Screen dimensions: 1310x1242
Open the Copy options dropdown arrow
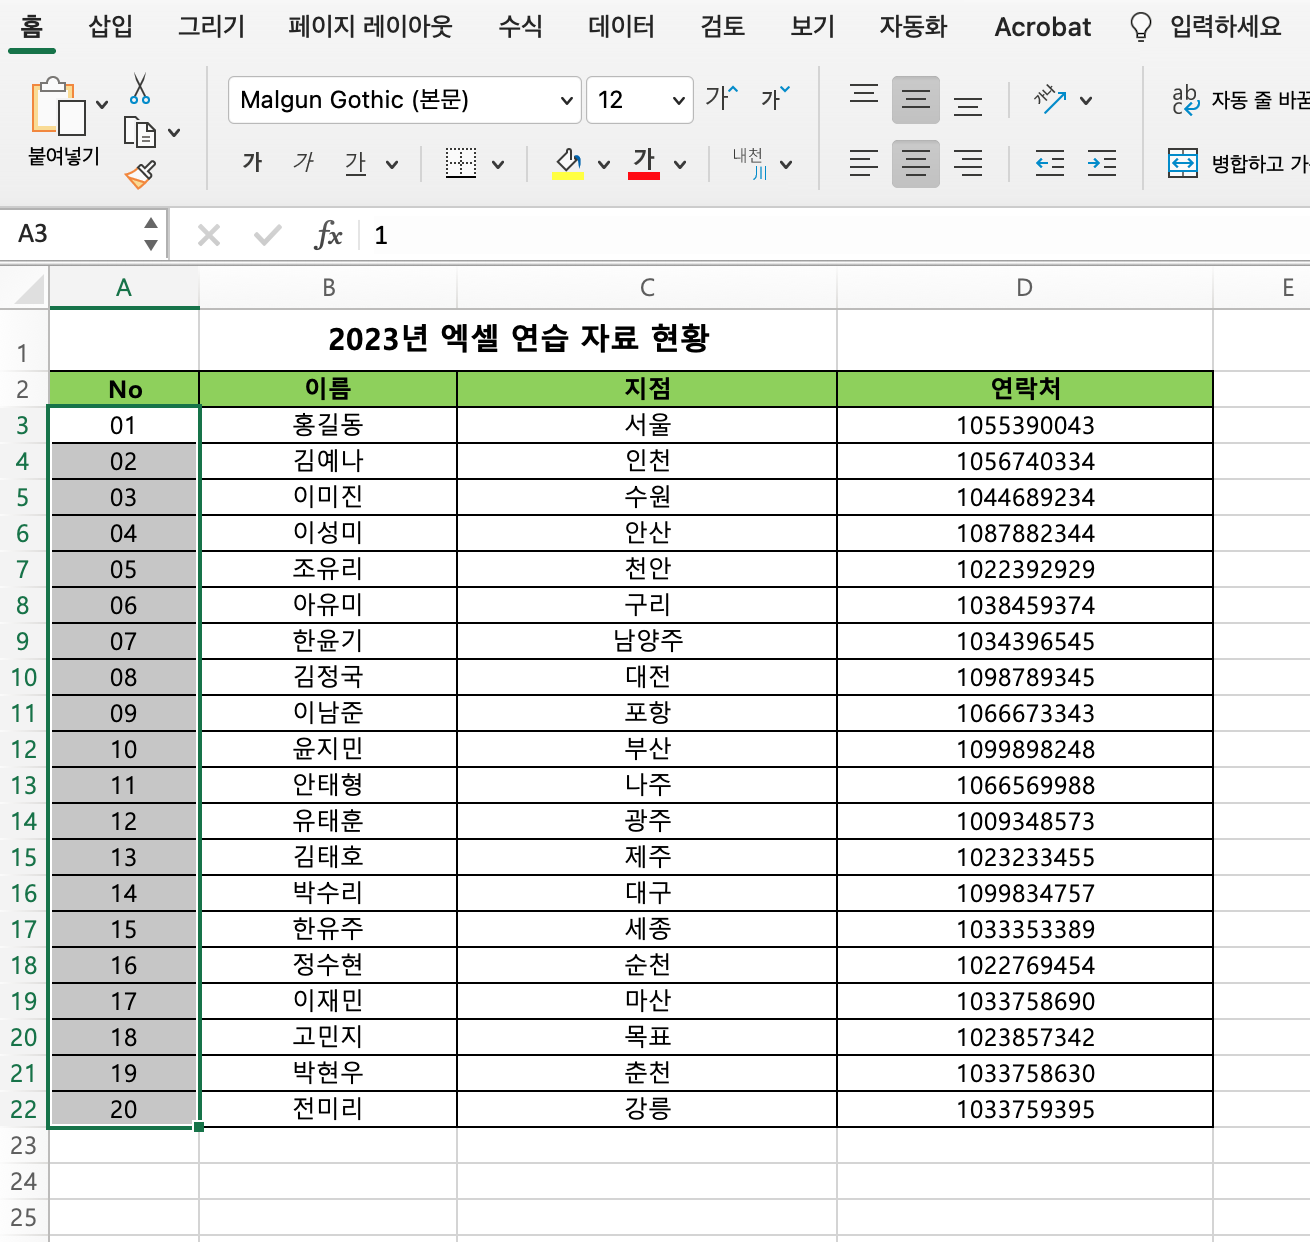point(174,132)
